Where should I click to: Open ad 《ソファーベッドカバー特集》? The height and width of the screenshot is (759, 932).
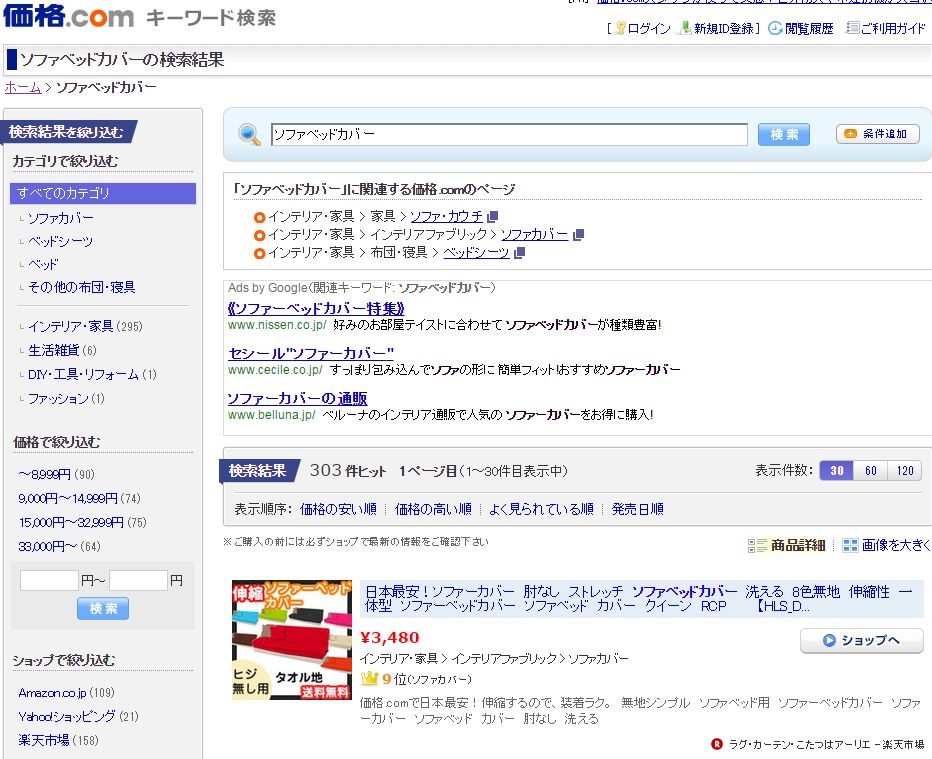[316, 308]
